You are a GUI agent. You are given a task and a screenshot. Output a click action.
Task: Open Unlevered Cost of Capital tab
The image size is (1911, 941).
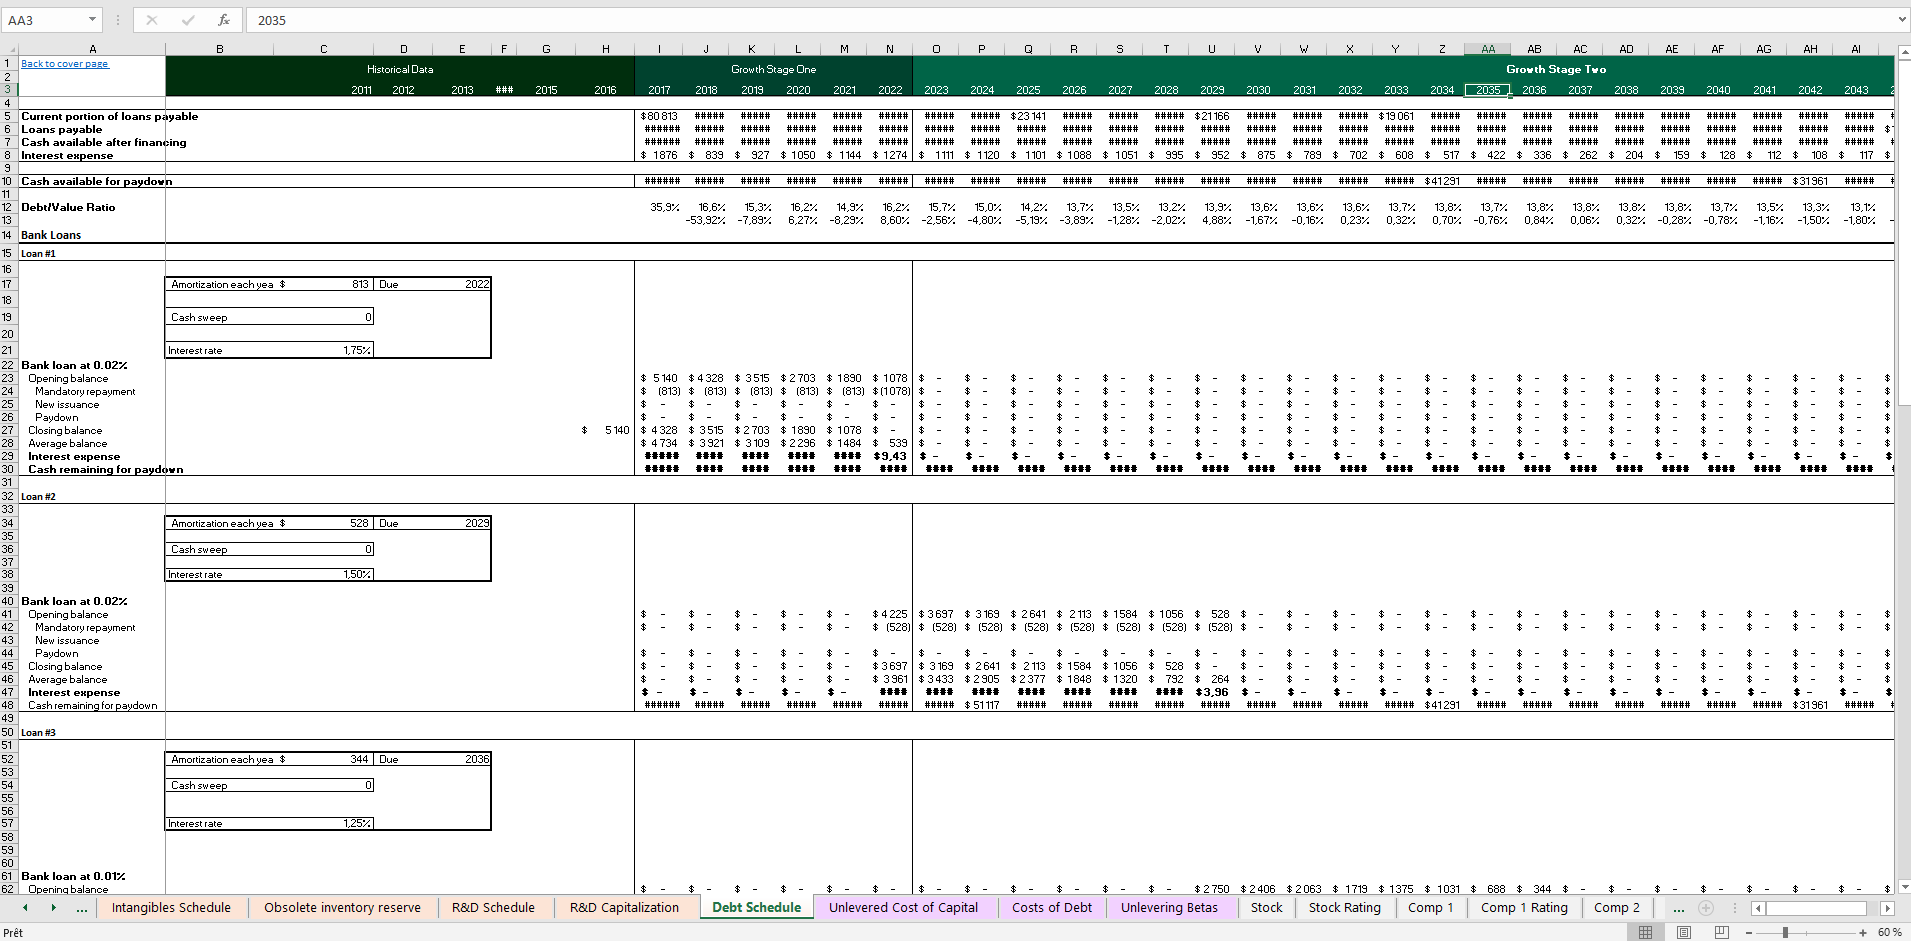903,908
